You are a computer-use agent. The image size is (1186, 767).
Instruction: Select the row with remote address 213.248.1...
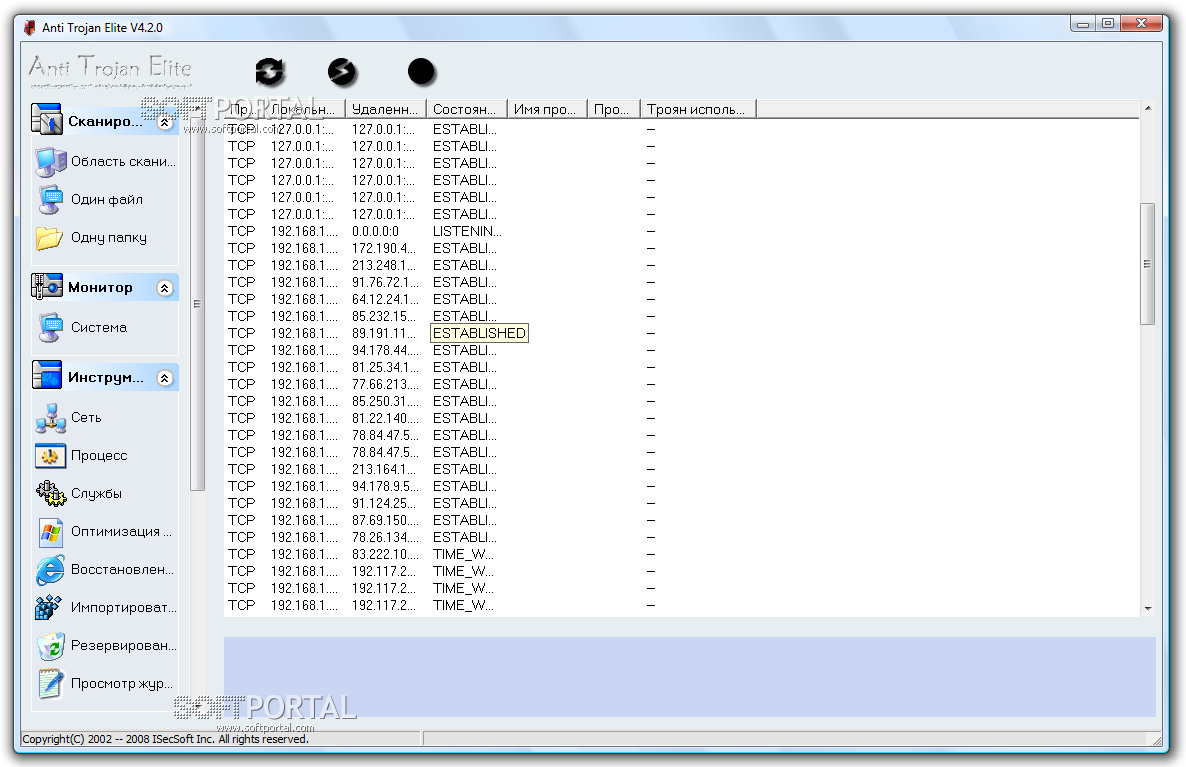coord(682,266)
